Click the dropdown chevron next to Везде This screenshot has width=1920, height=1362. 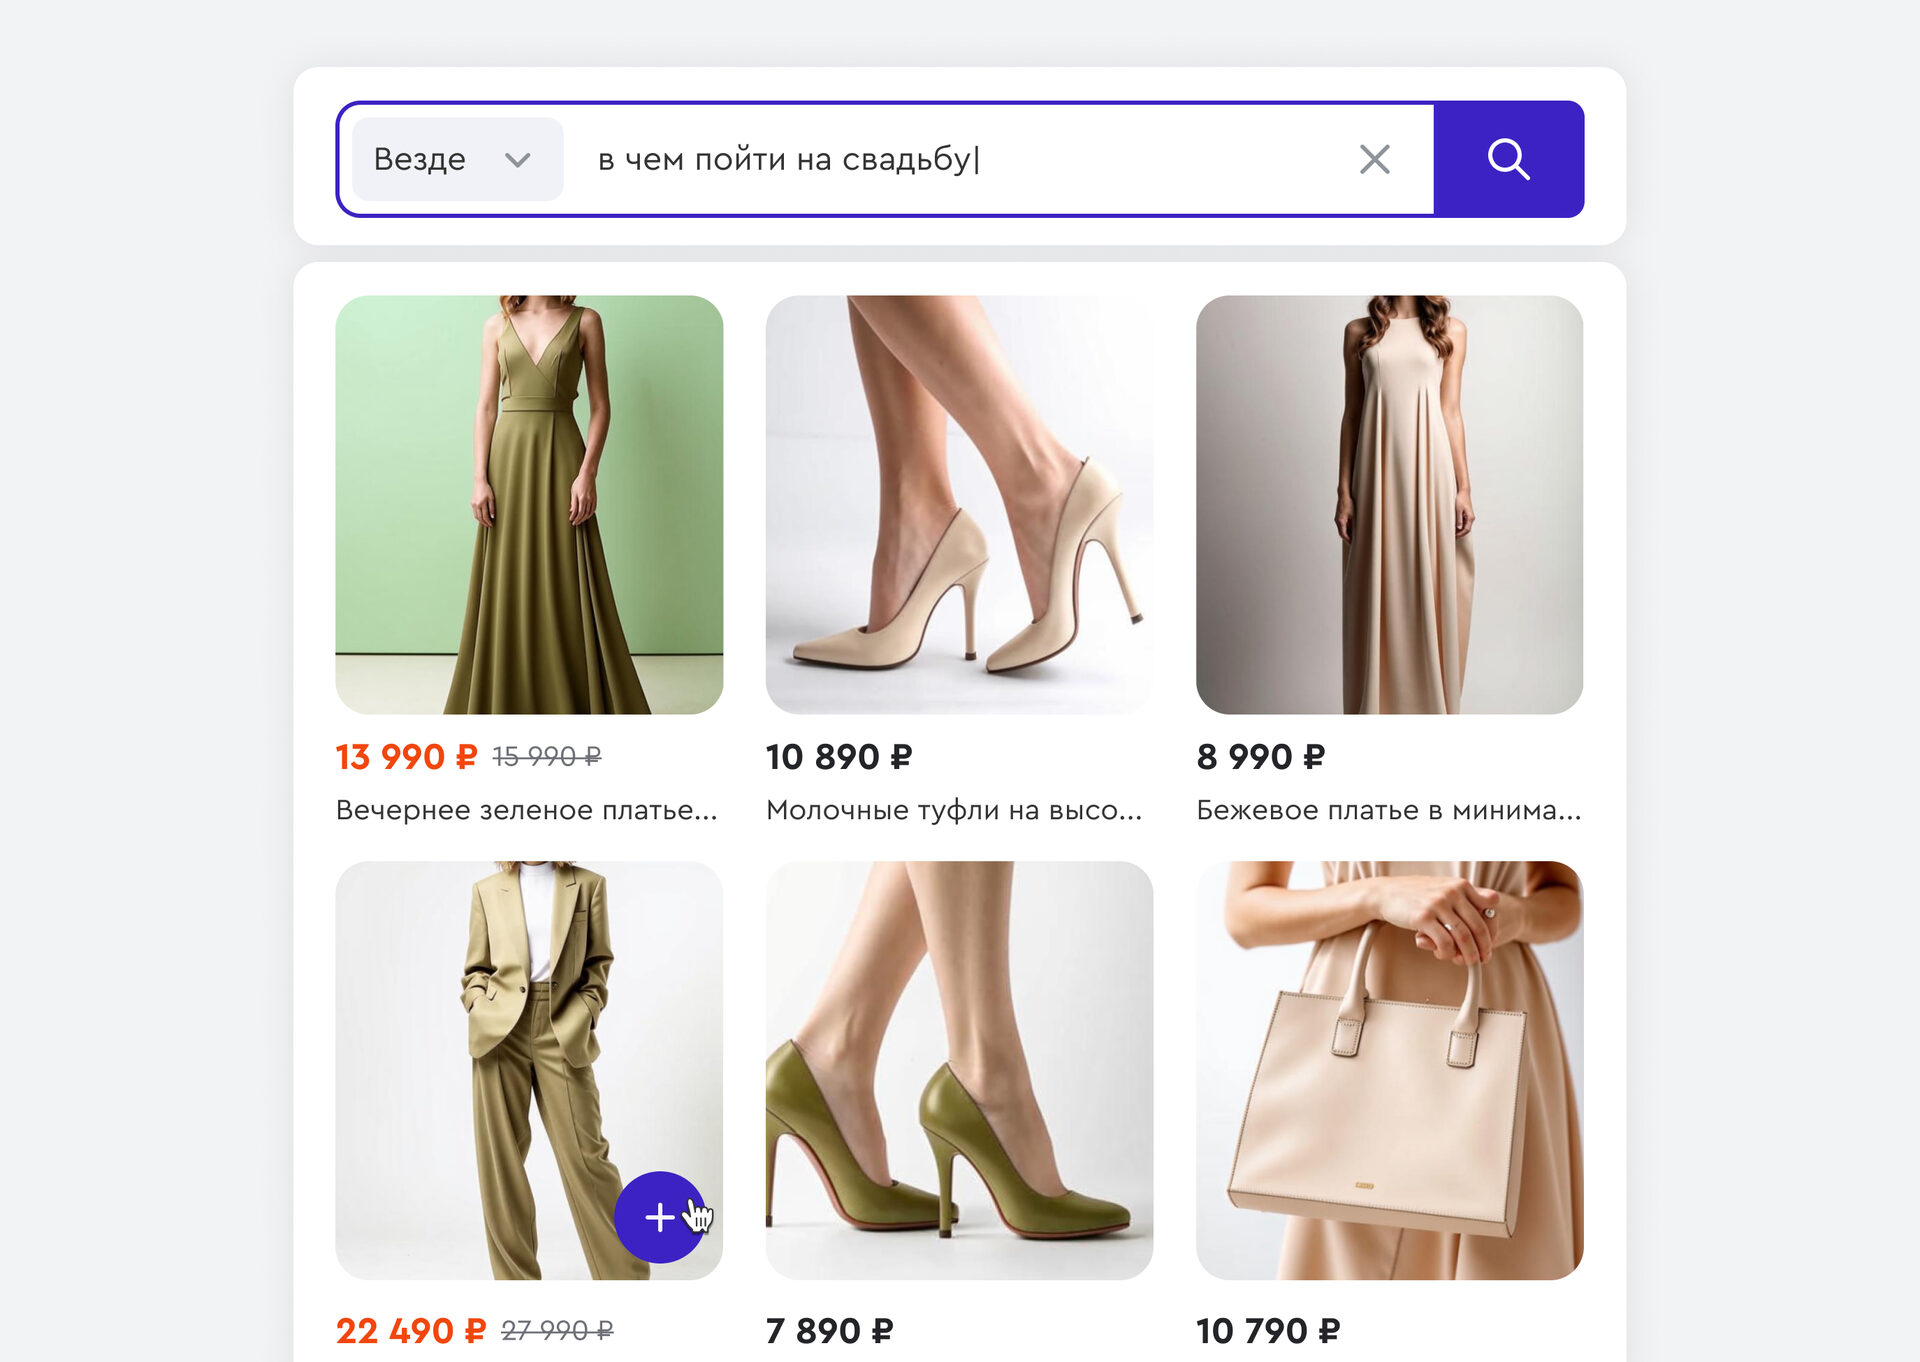(x=517, y=160)
